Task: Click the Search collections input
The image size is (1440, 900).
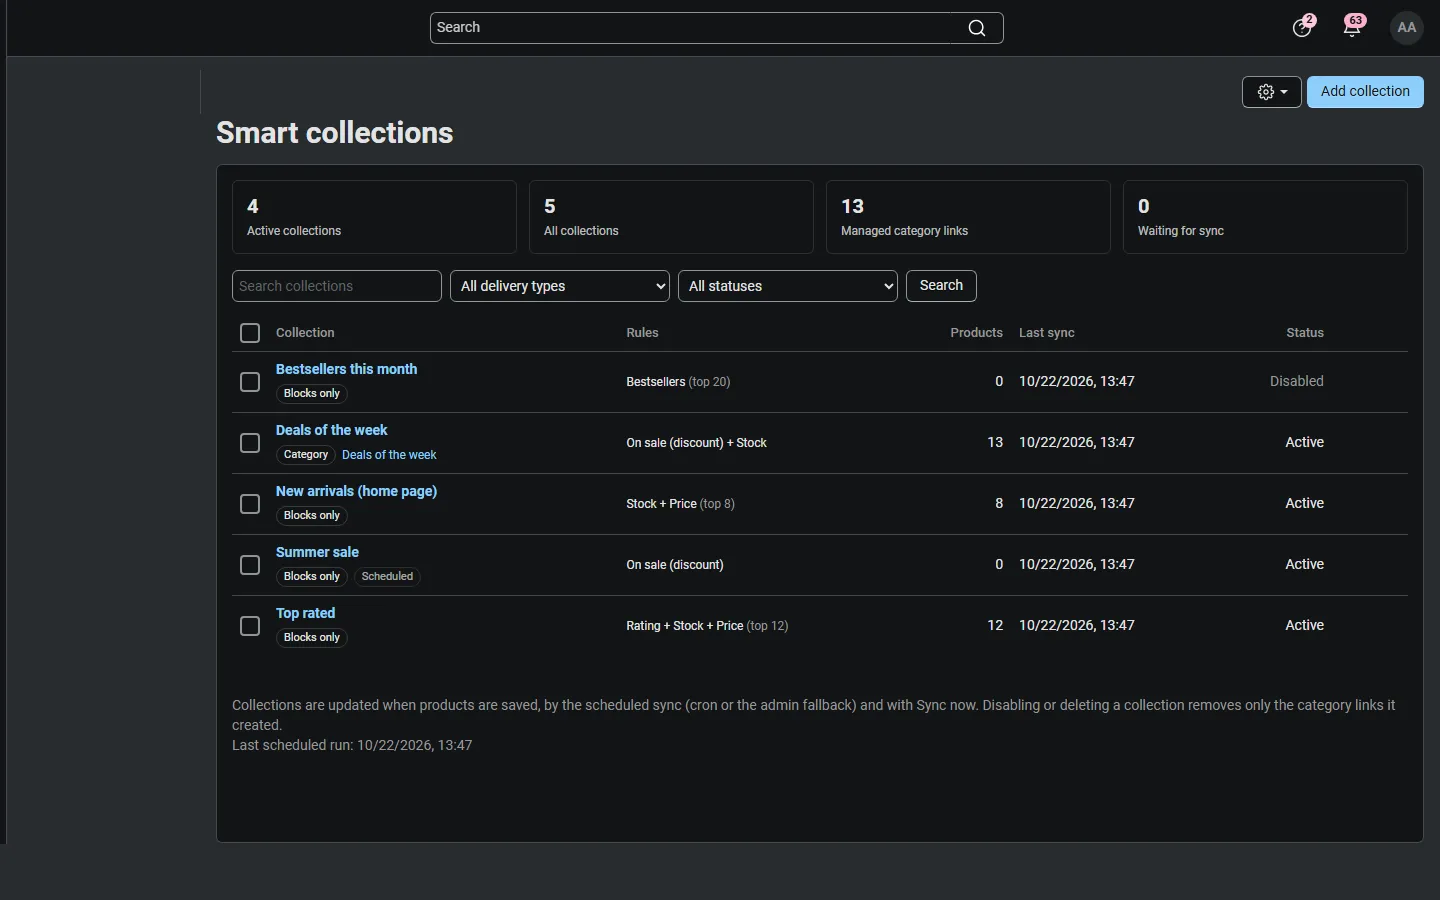Action: [337, 286]
